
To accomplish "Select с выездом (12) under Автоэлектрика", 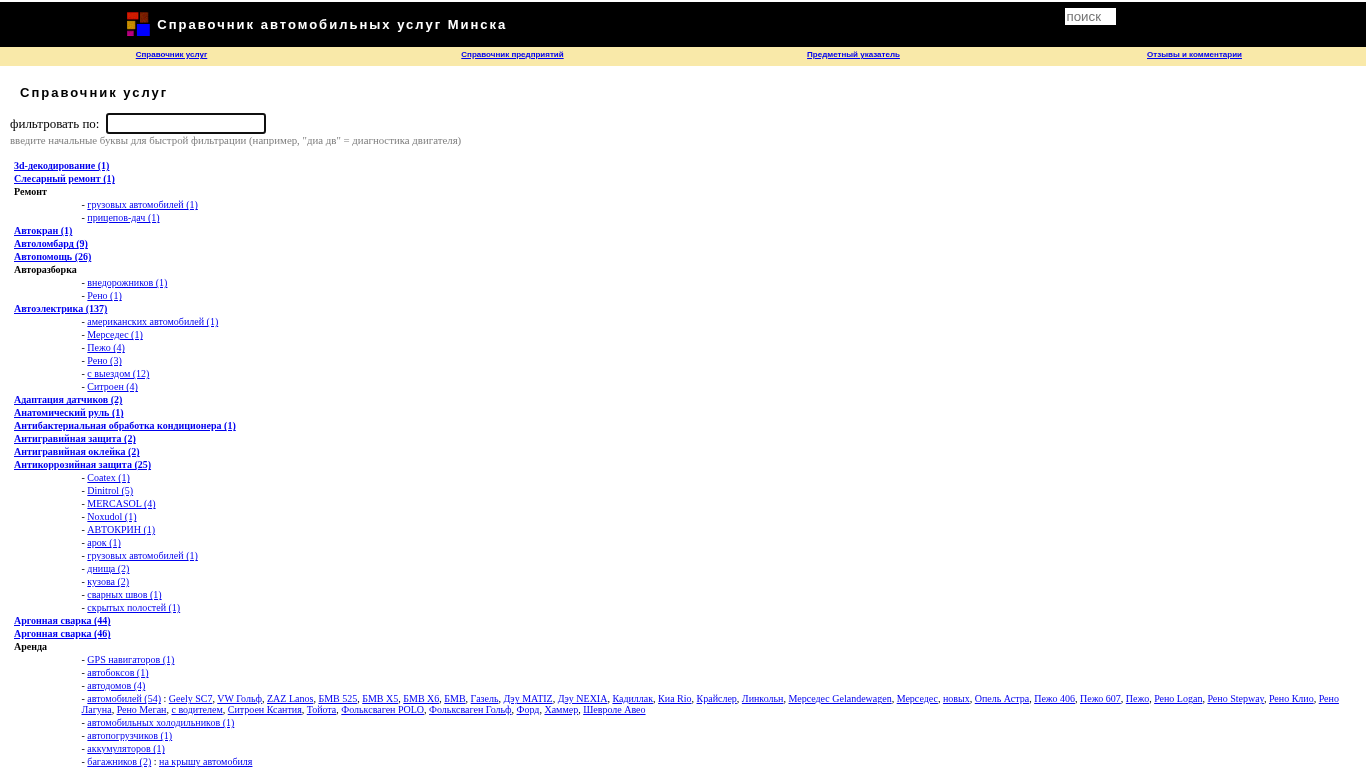I will pos(118,374).
